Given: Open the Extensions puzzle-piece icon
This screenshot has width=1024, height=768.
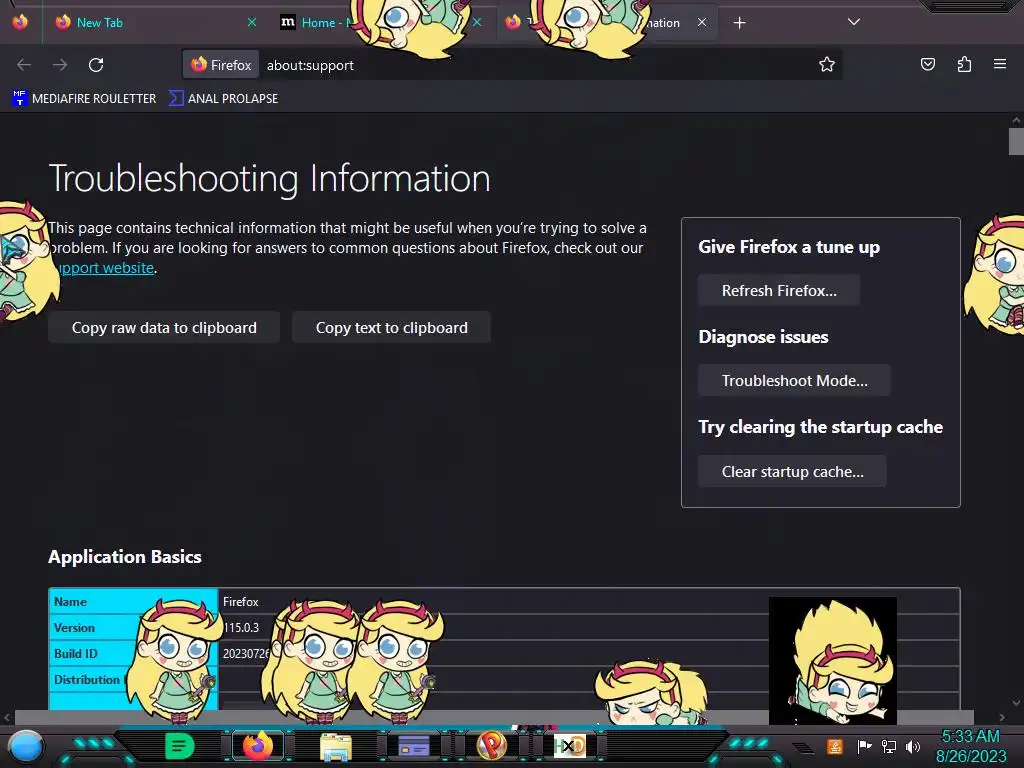Looking at the screenshot, I should click(x=964, y=64).
